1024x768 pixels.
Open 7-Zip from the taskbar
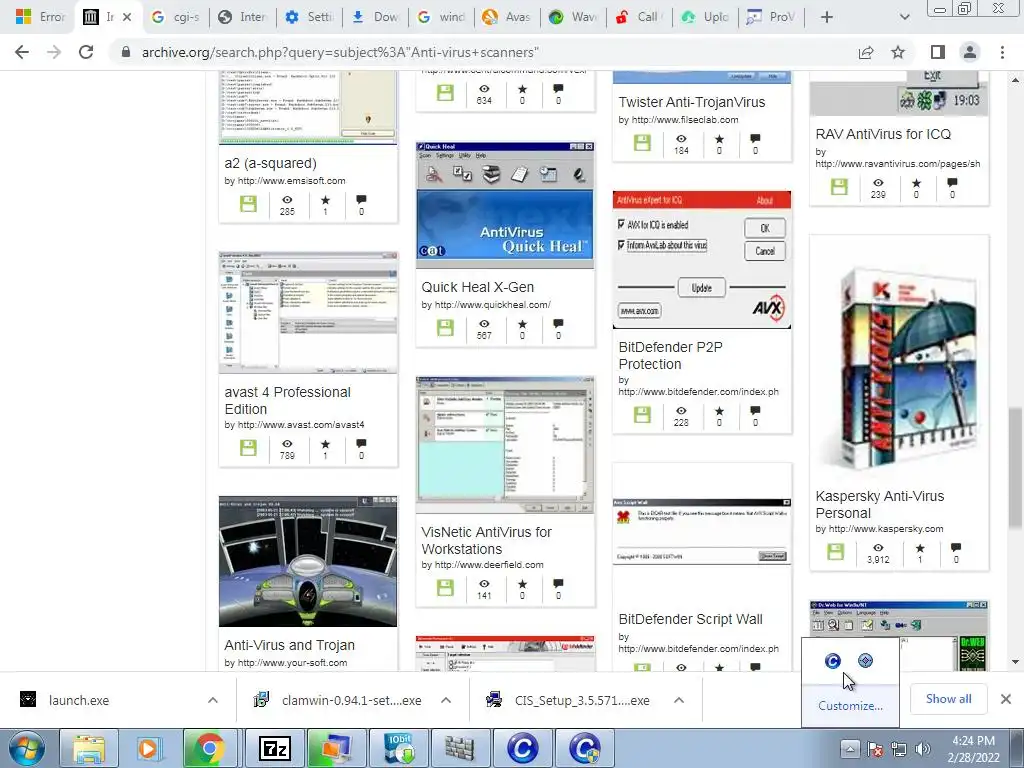tap(274, 748)
